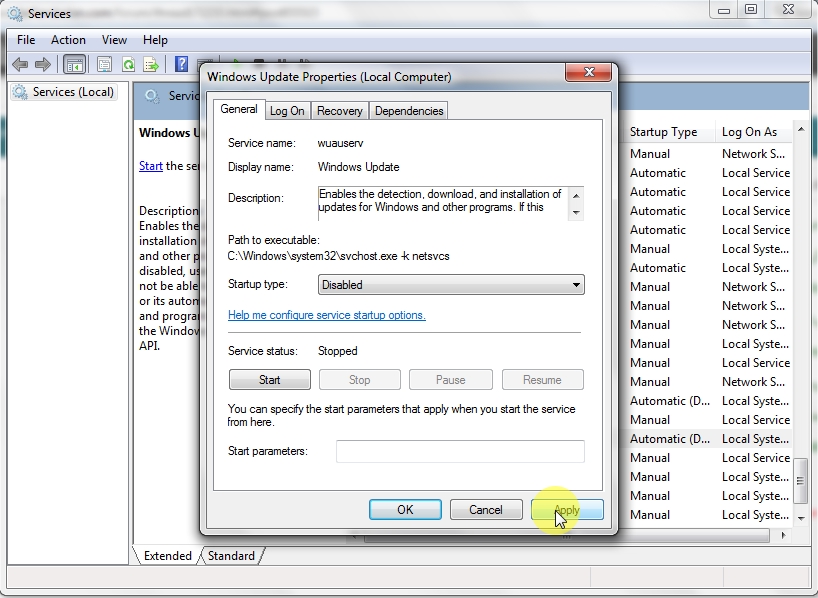Viewport: 818px width, 598px height.
Task: Close the Windows Update Properties dialog
Action: coord(588,72)
